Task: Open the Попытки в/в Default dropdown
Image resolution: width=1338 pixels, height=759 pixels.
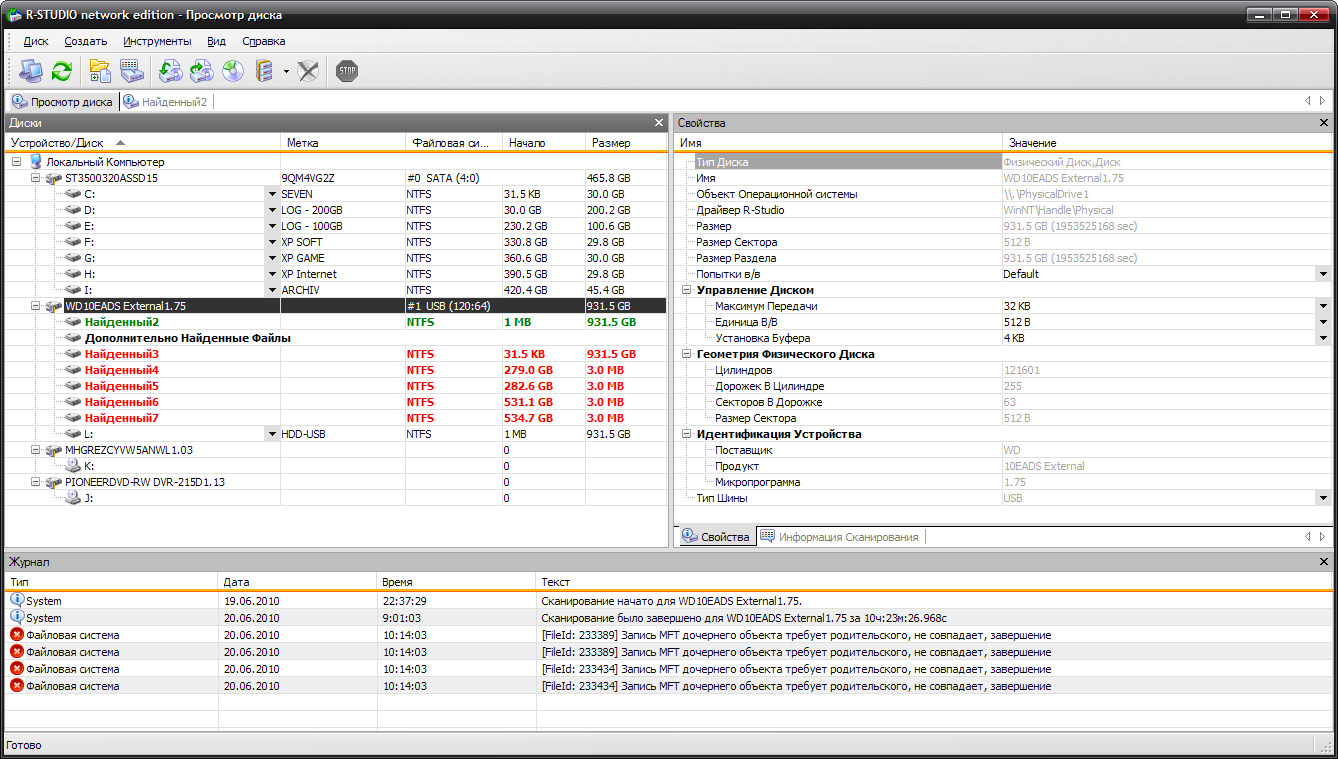Action: point(1324,274)
